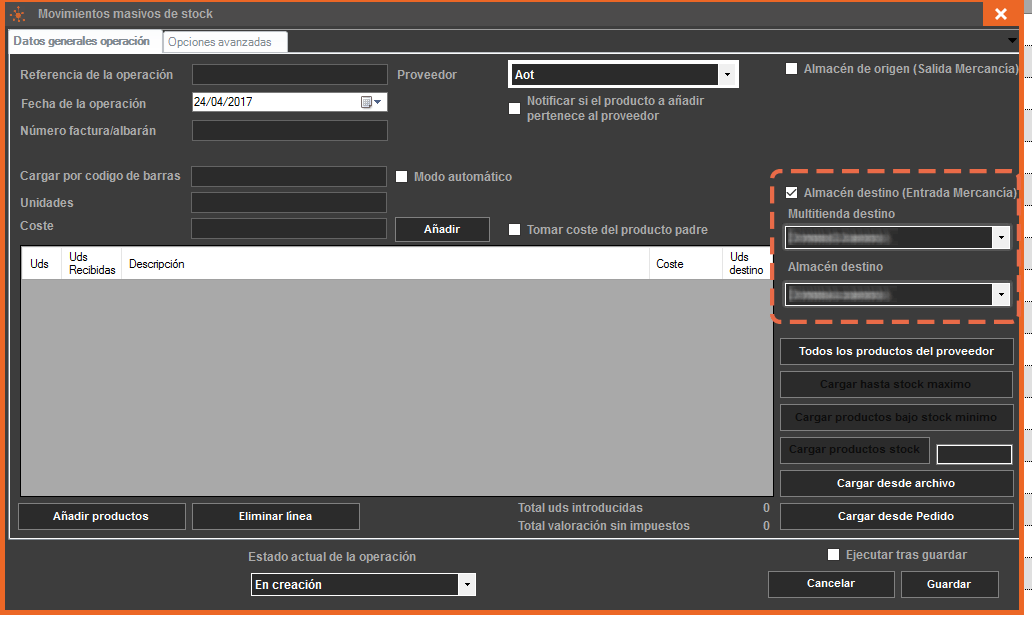Click the app logo in title bar

click(x=17, y=14)
